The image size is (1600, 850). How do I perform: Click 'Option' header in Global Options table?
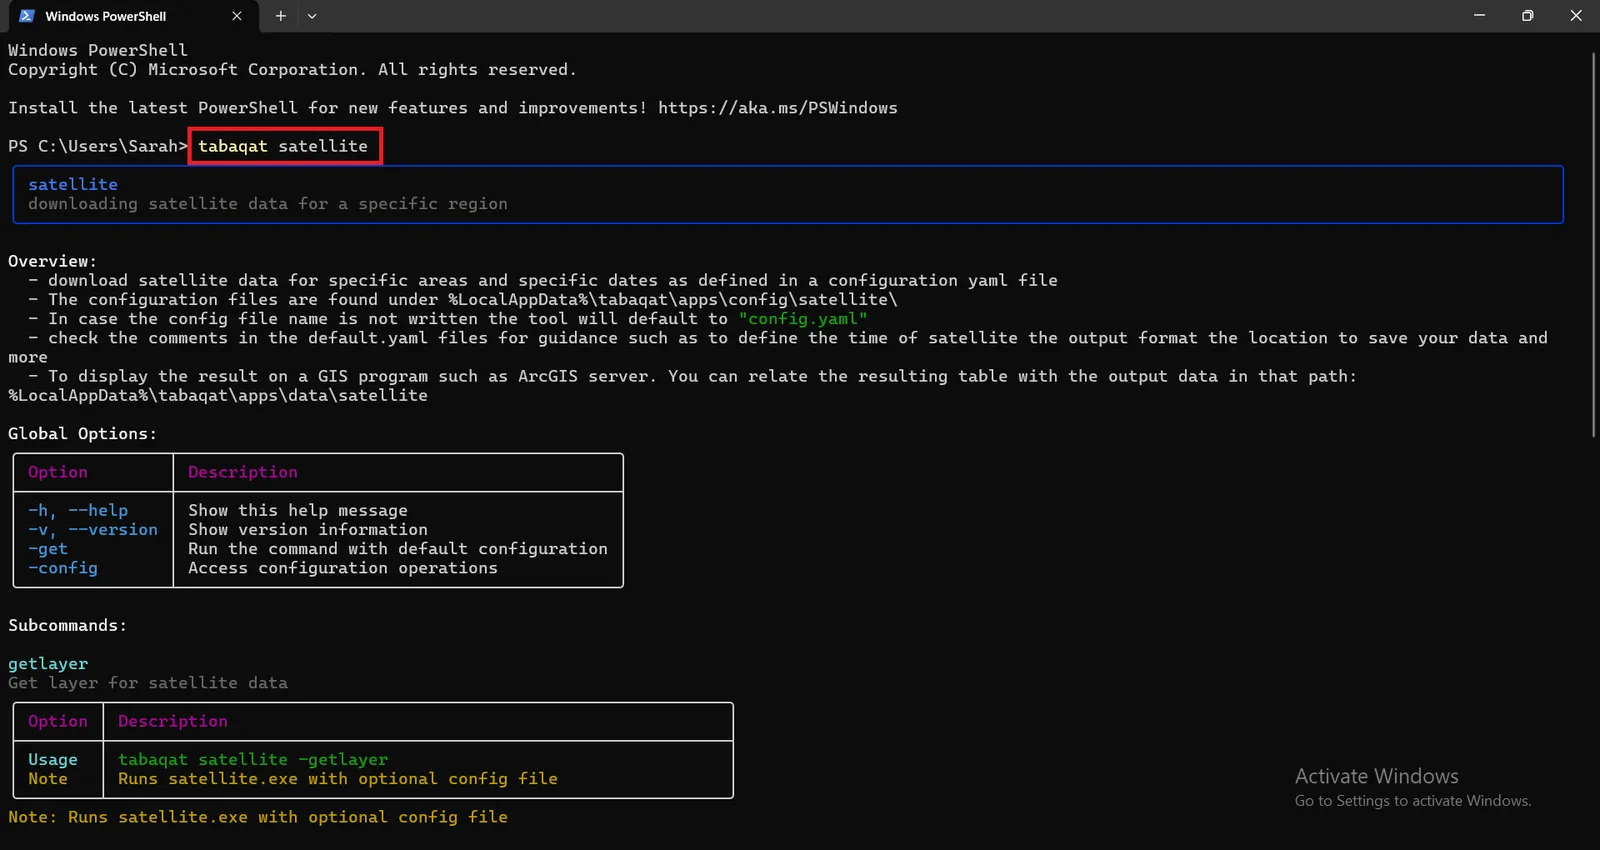pos(58,472)
